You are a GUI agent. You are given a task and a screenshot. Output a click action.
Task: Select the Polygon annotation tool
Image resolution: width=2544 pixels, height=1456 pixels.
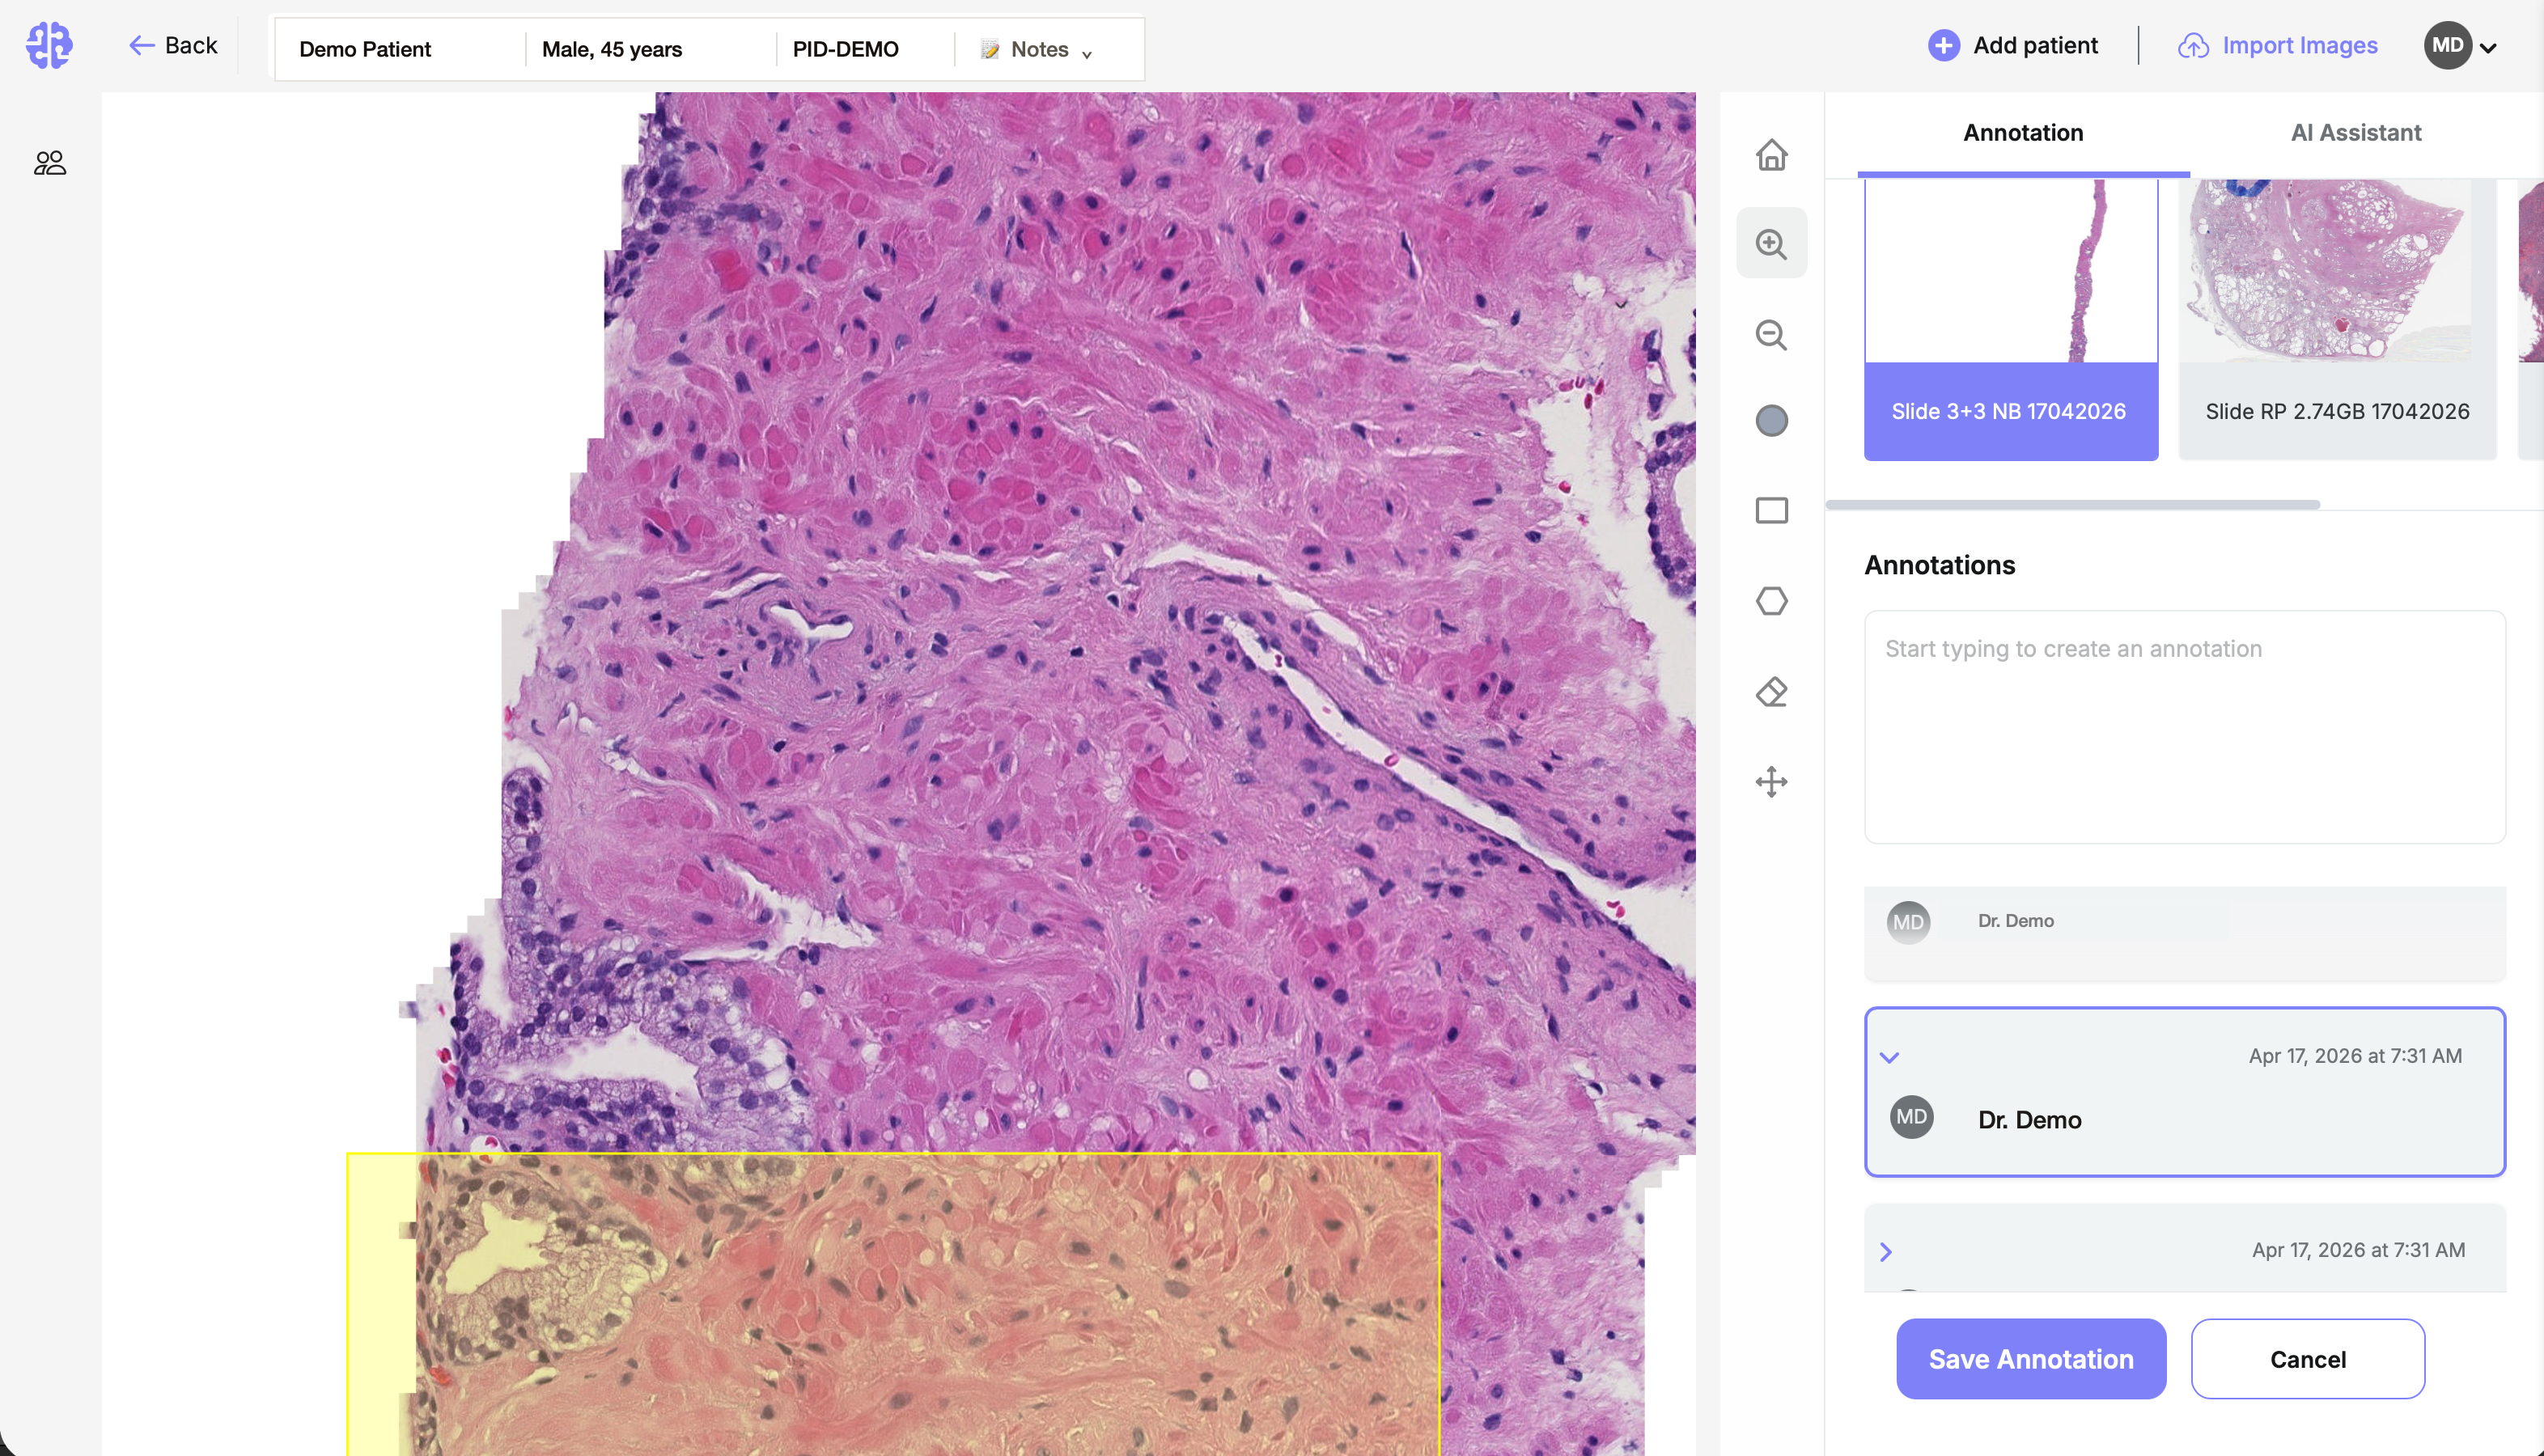pos(1771,601)
